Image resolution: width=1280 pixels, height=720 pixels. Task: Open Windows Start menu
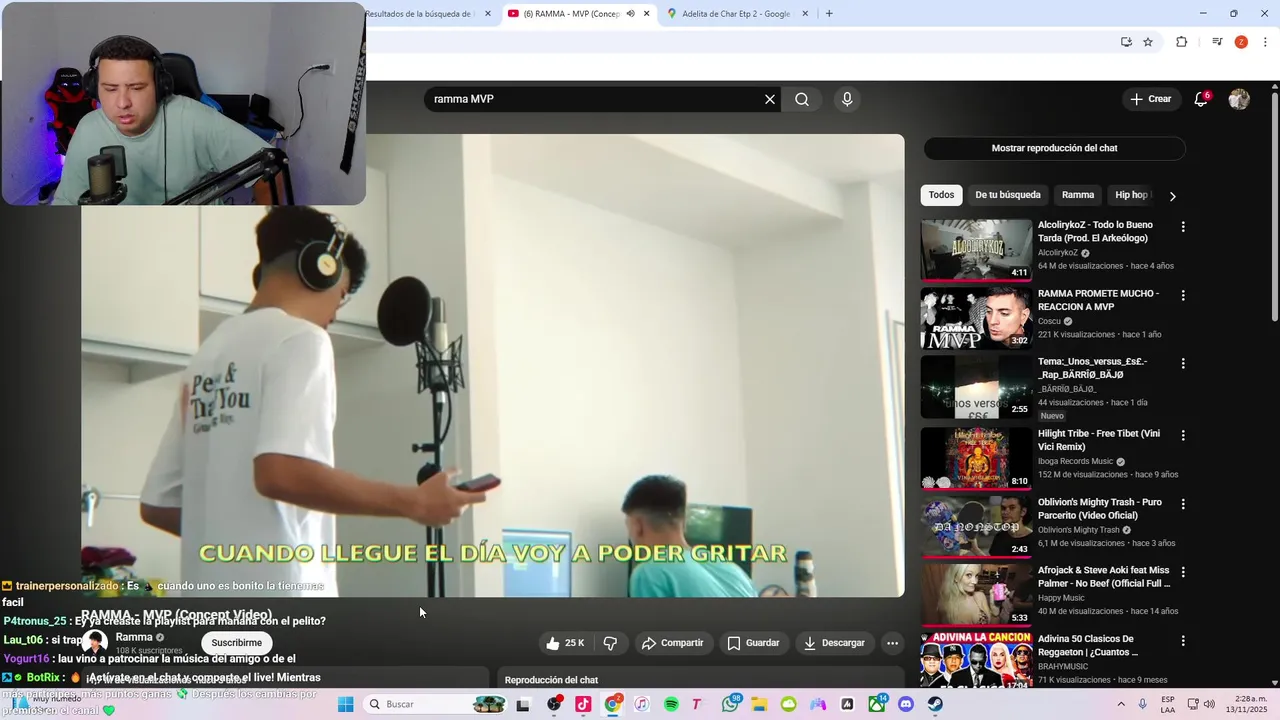tap(346, 704)
